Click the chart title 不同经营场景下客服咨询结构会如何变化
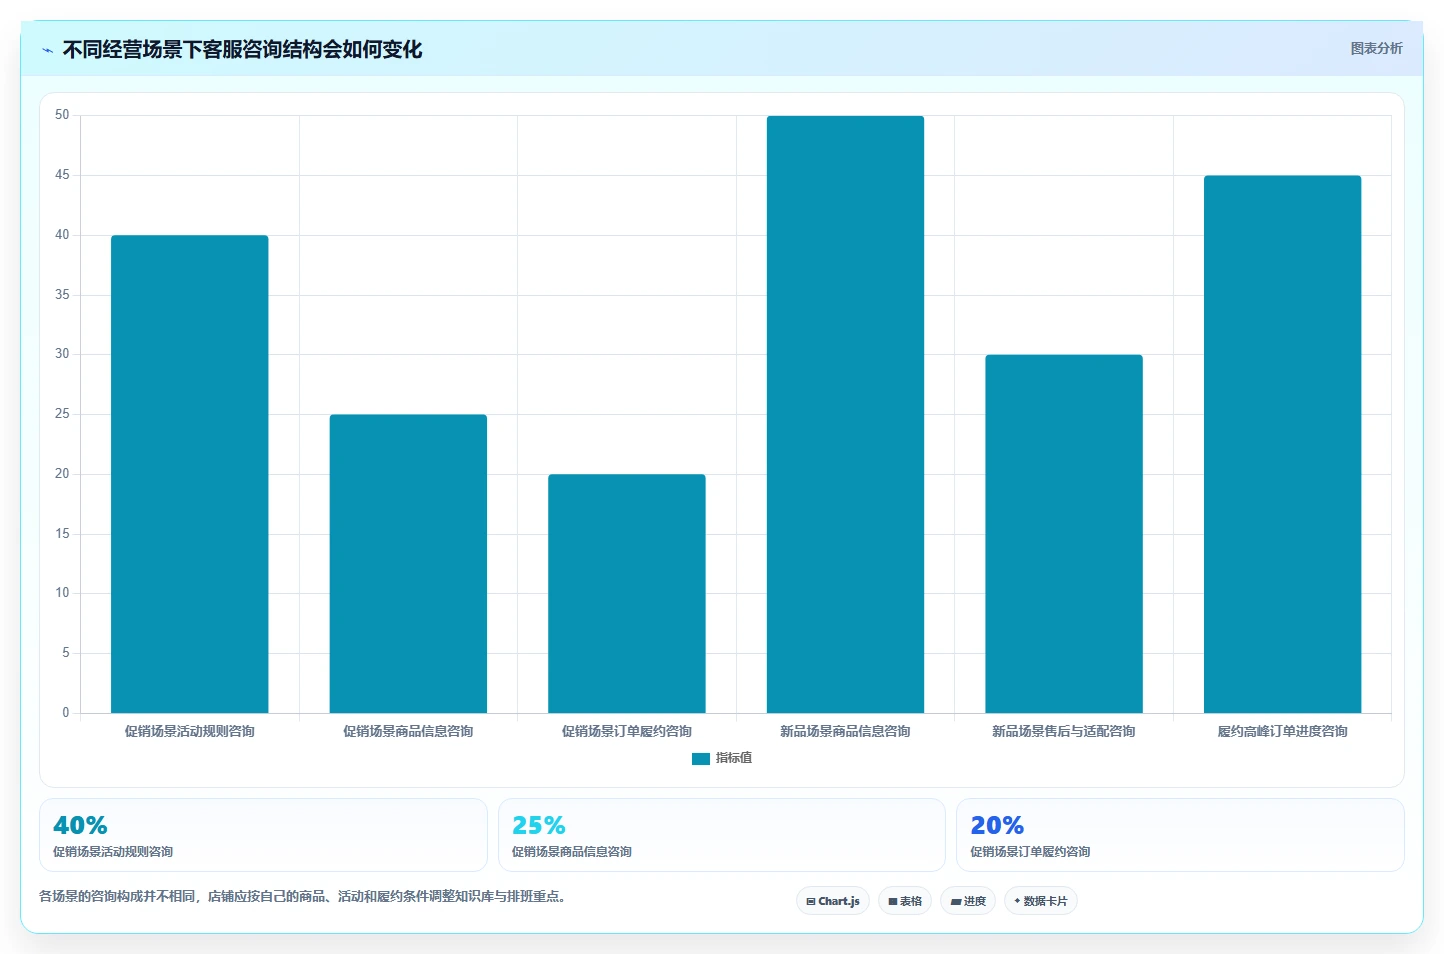Screen dimensions: 1444x954 [x=242, y=50]
